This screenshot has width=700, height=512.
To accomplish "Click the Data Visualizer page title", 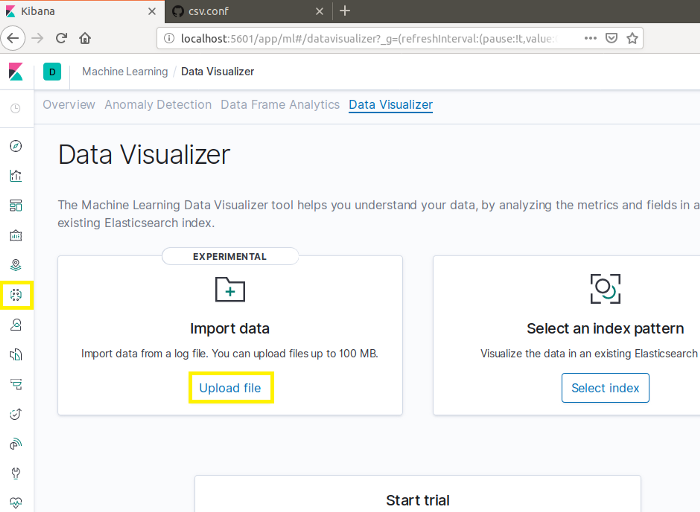I will 144,155.
